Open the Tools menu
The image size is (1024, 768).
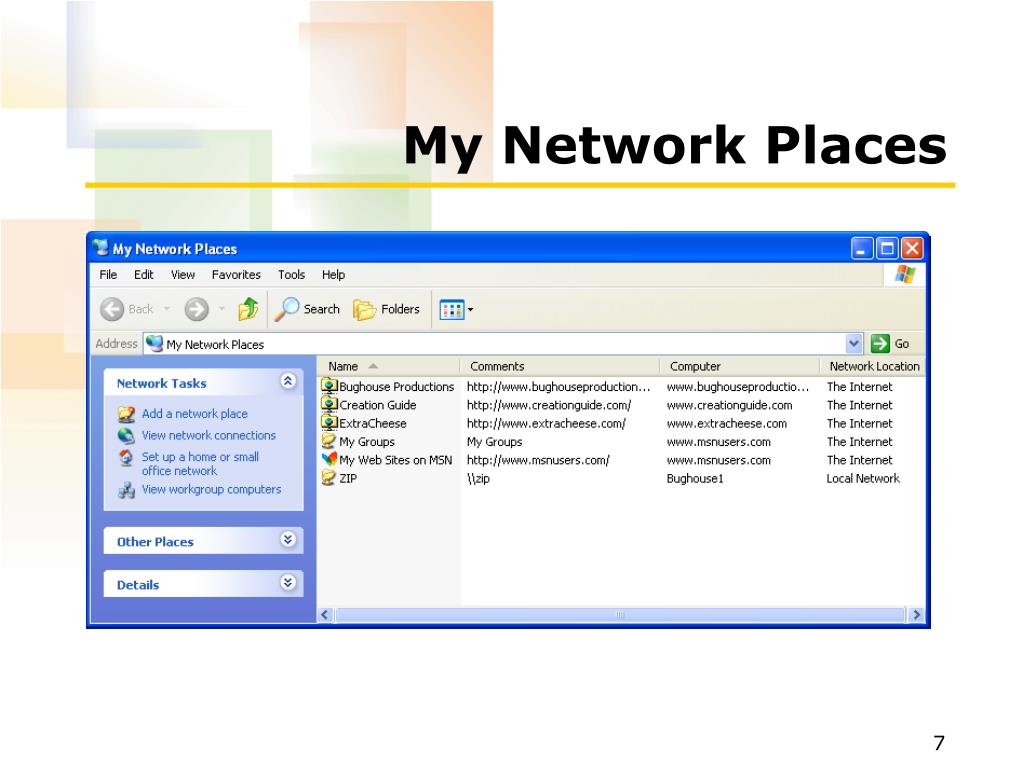click(291, 274)
